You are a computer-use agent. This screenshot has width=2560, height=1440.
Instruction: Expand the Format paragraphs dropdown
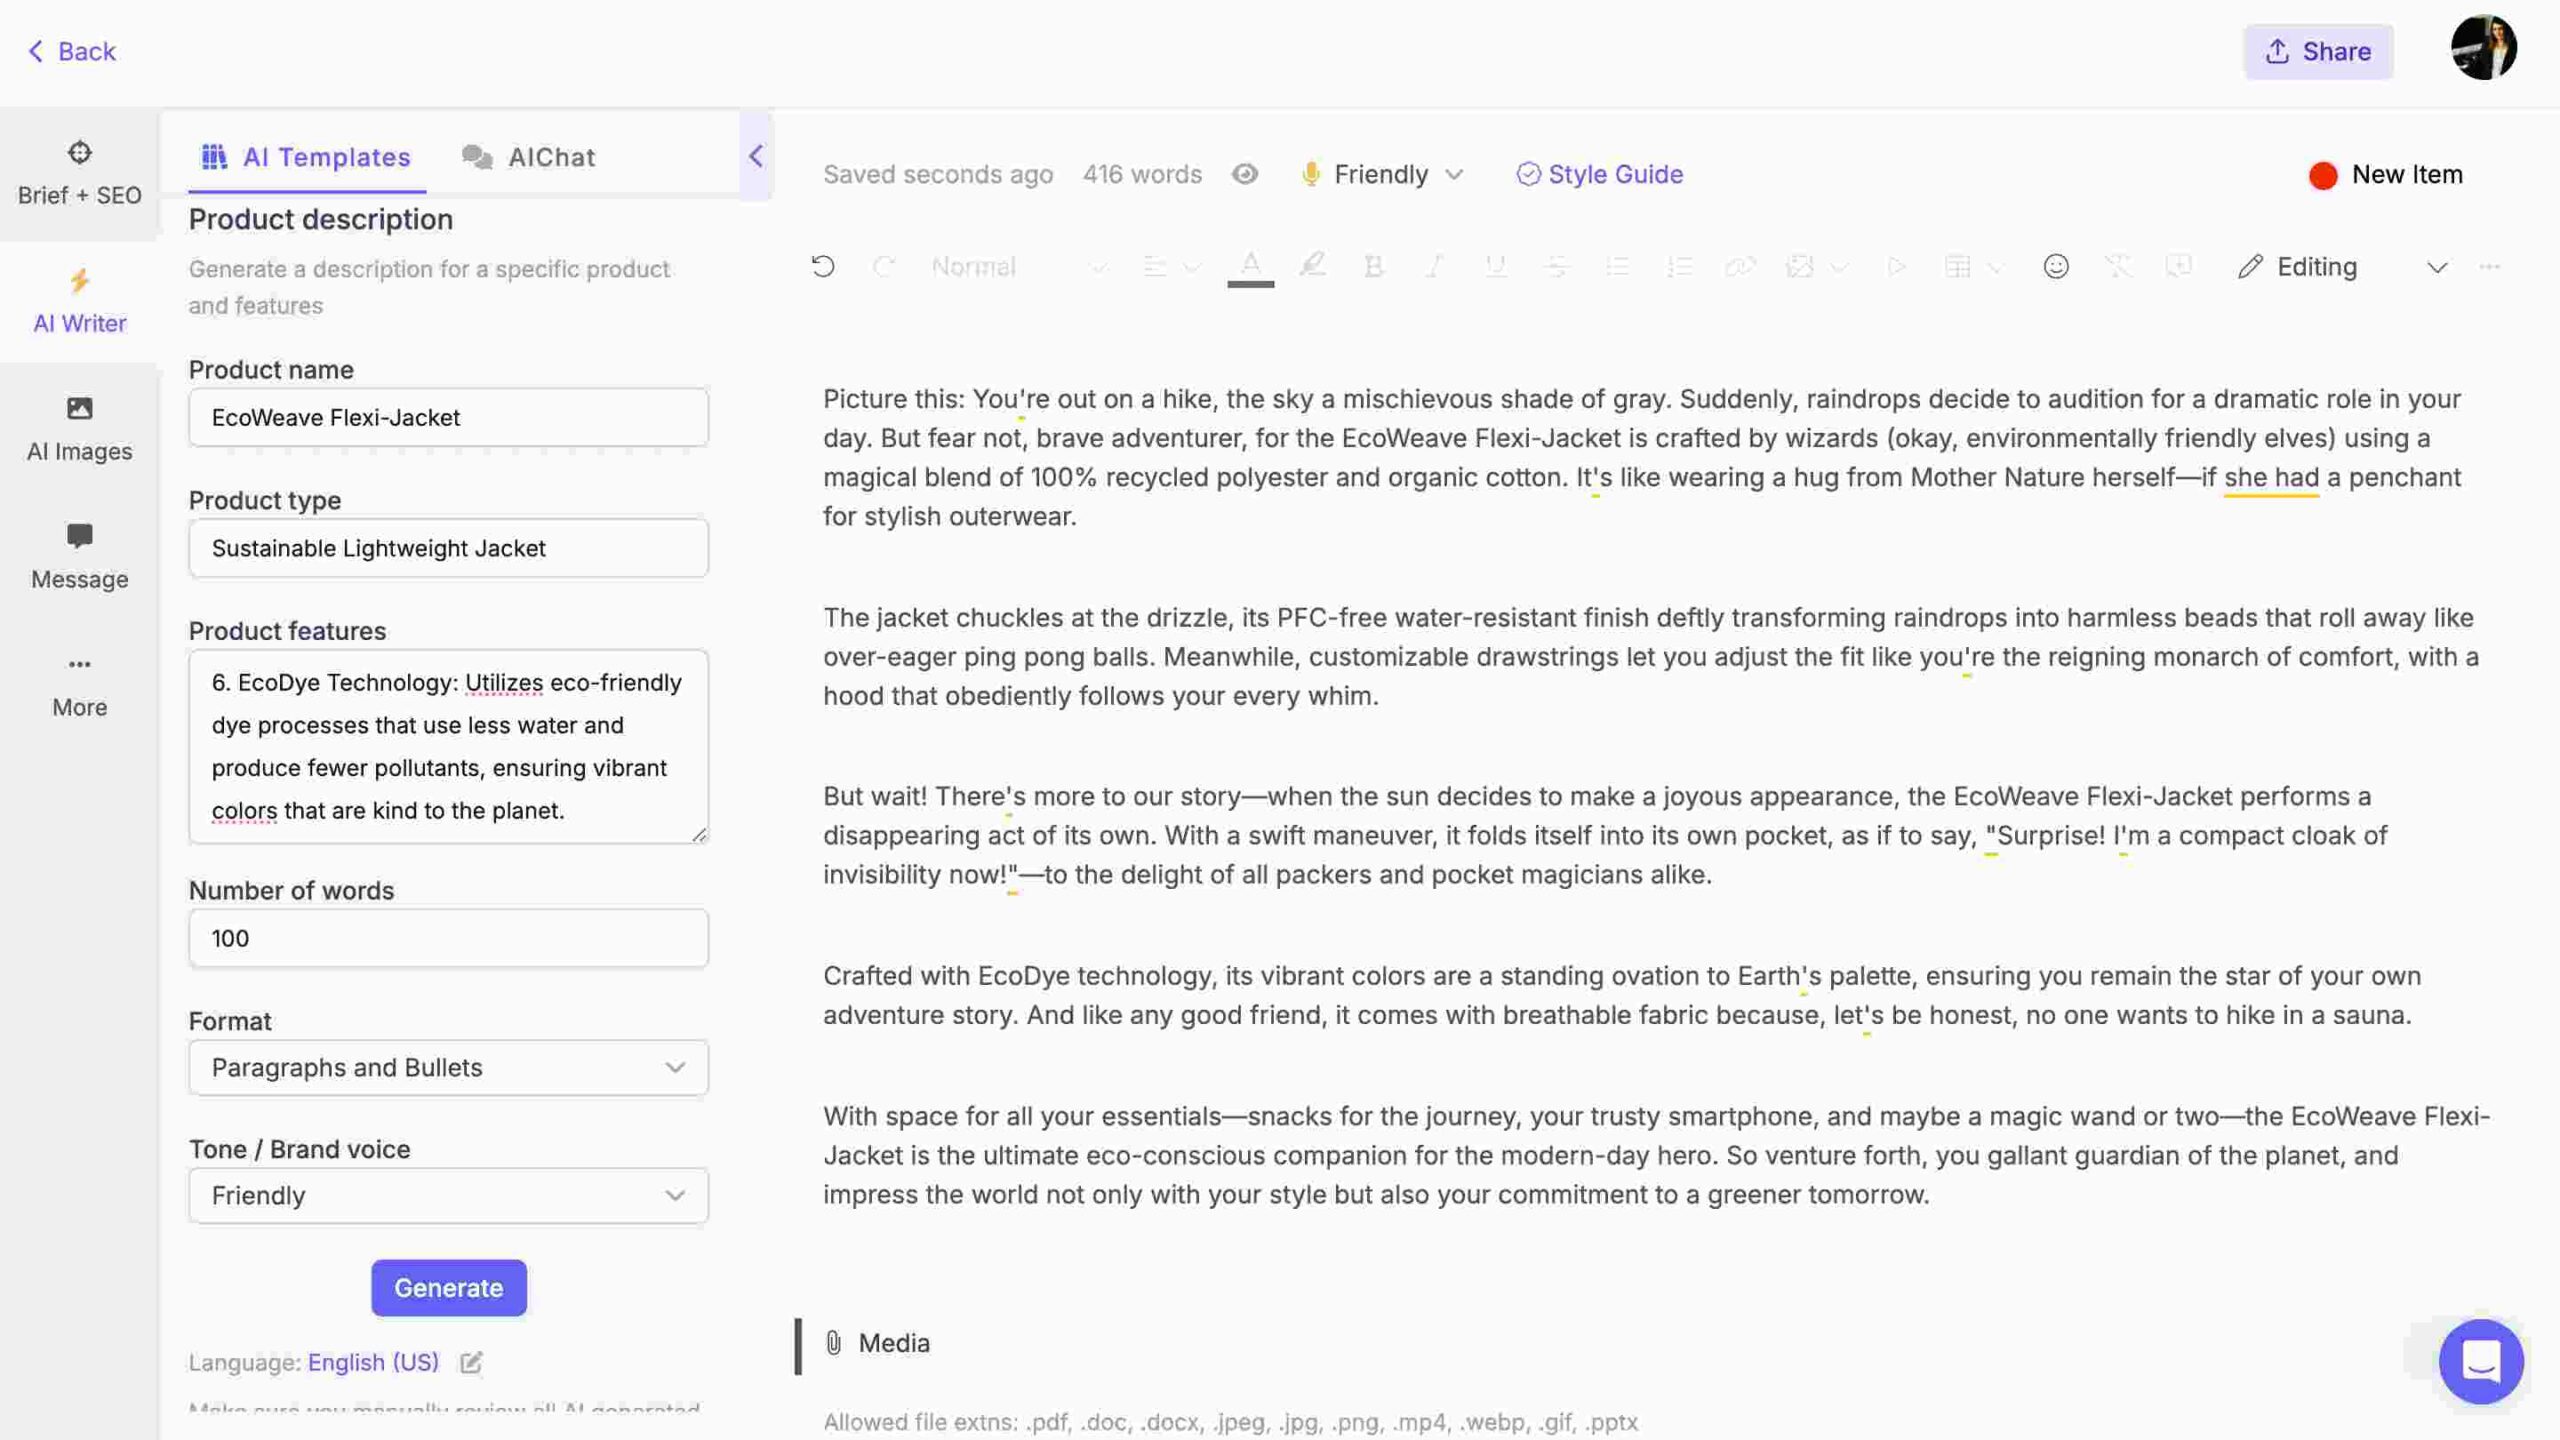tap(448, 1067)
